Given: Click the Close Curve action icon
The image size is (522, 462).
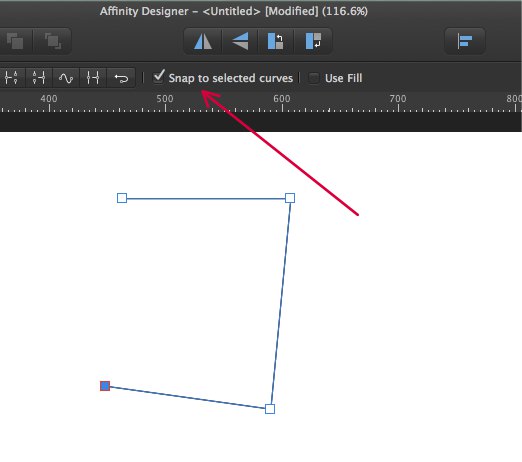Looking at the screenshot, I should [x=39, y=78].
